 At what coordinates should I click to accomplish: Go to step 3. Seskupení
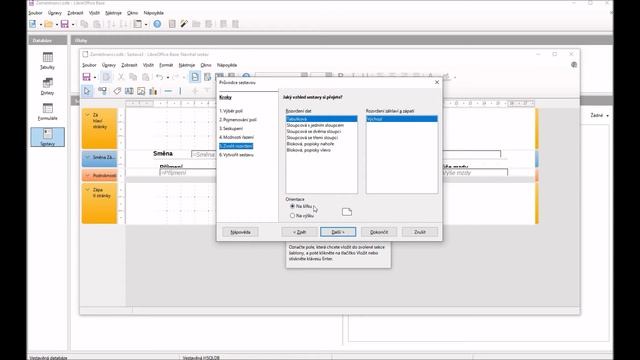[231, 129]
